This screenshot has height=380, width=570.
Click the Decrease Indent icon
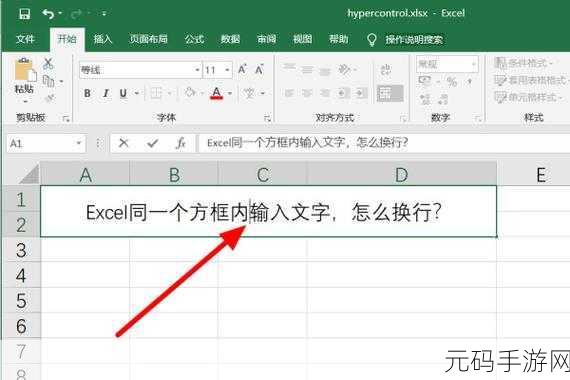343,94
